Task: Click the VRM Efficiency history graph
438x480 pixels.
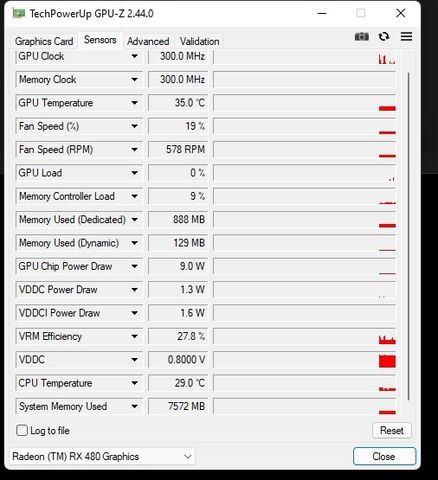Action: coord(305,336)
